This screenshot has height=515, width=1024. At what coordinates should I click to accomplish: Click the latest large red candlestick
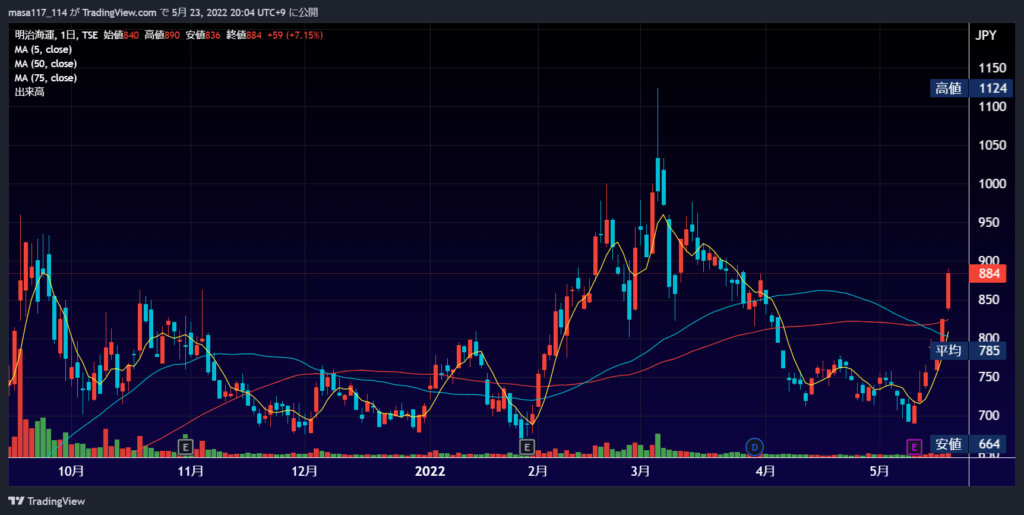(948, 289)
